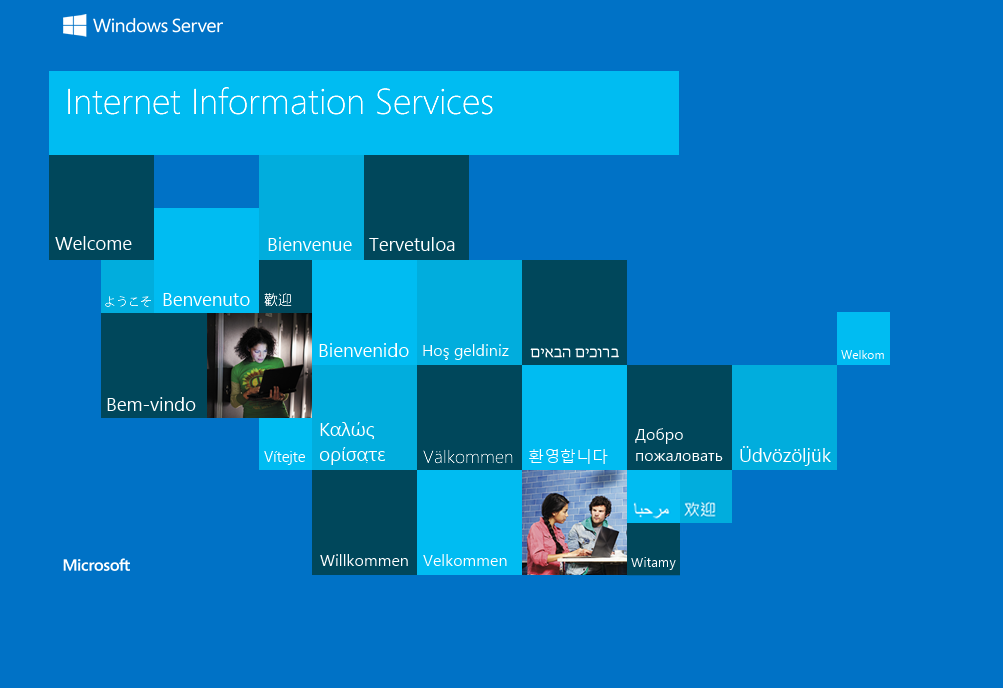Image resolution: width=1003 pixels, height=688 pixels.
Task: Click the Bienvenue tile
Action: [x=312, y=207]
